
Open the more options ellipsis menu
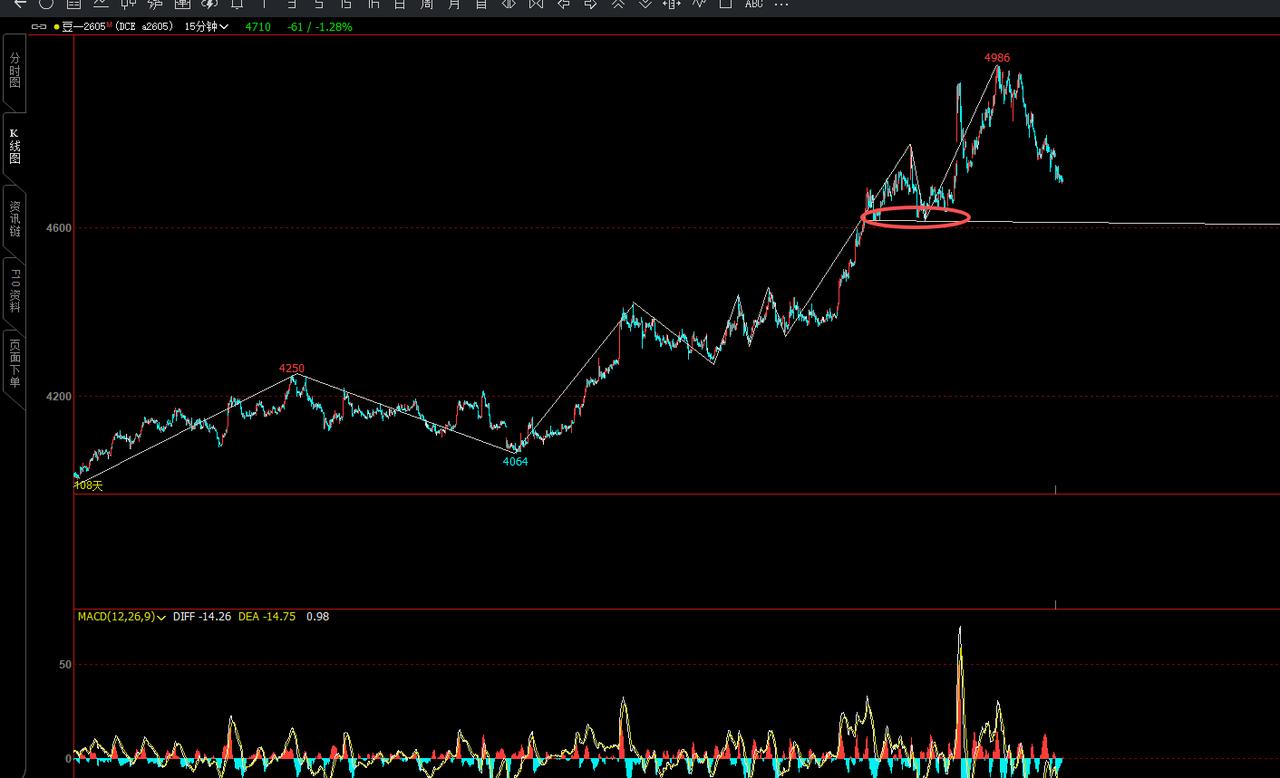781,4
